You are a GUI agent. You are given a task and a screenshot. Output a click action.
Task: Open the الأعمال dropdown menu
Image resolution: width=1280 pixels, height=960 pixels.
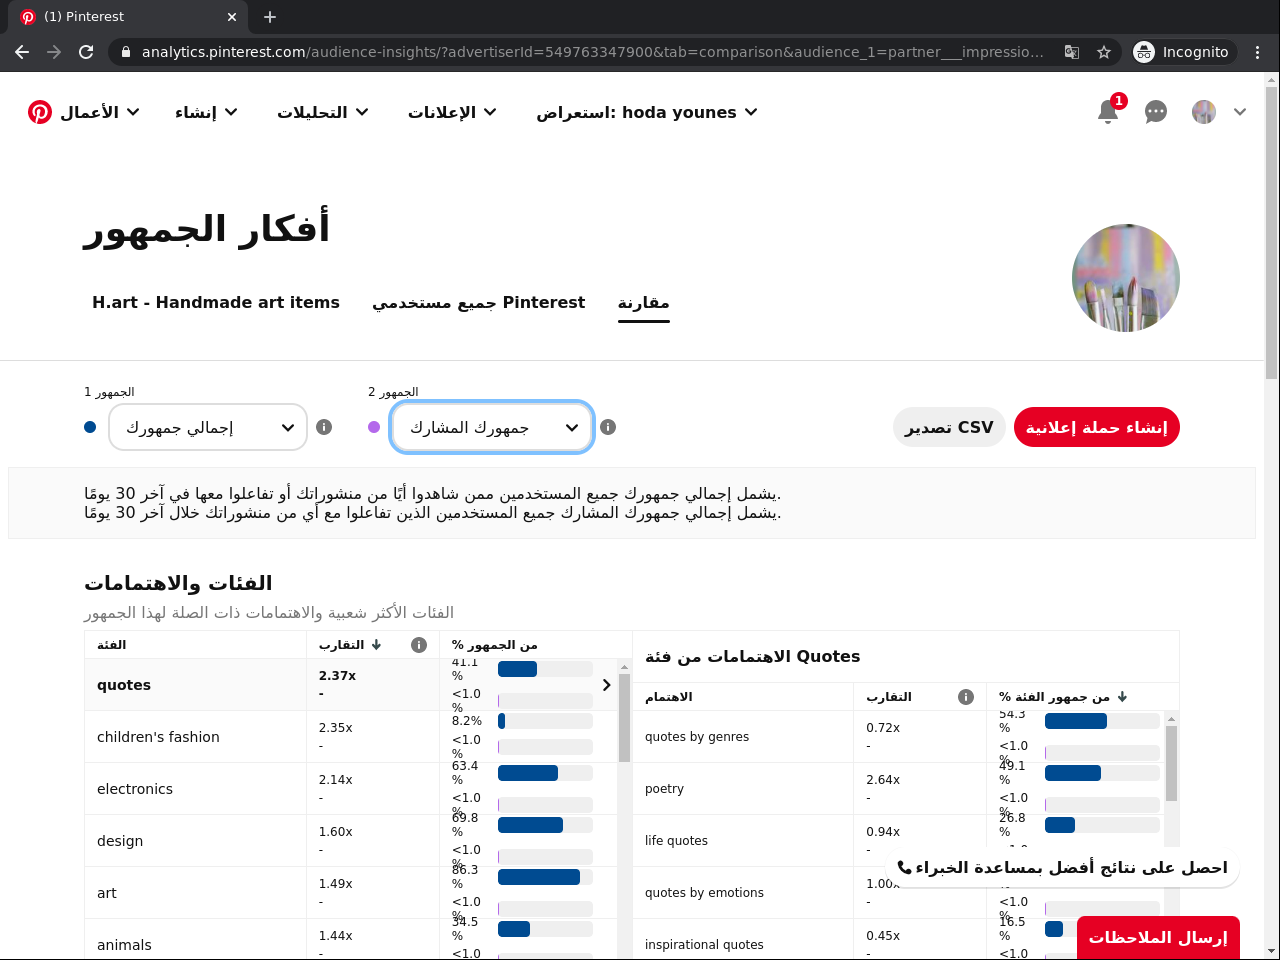[x=99, y=112]
